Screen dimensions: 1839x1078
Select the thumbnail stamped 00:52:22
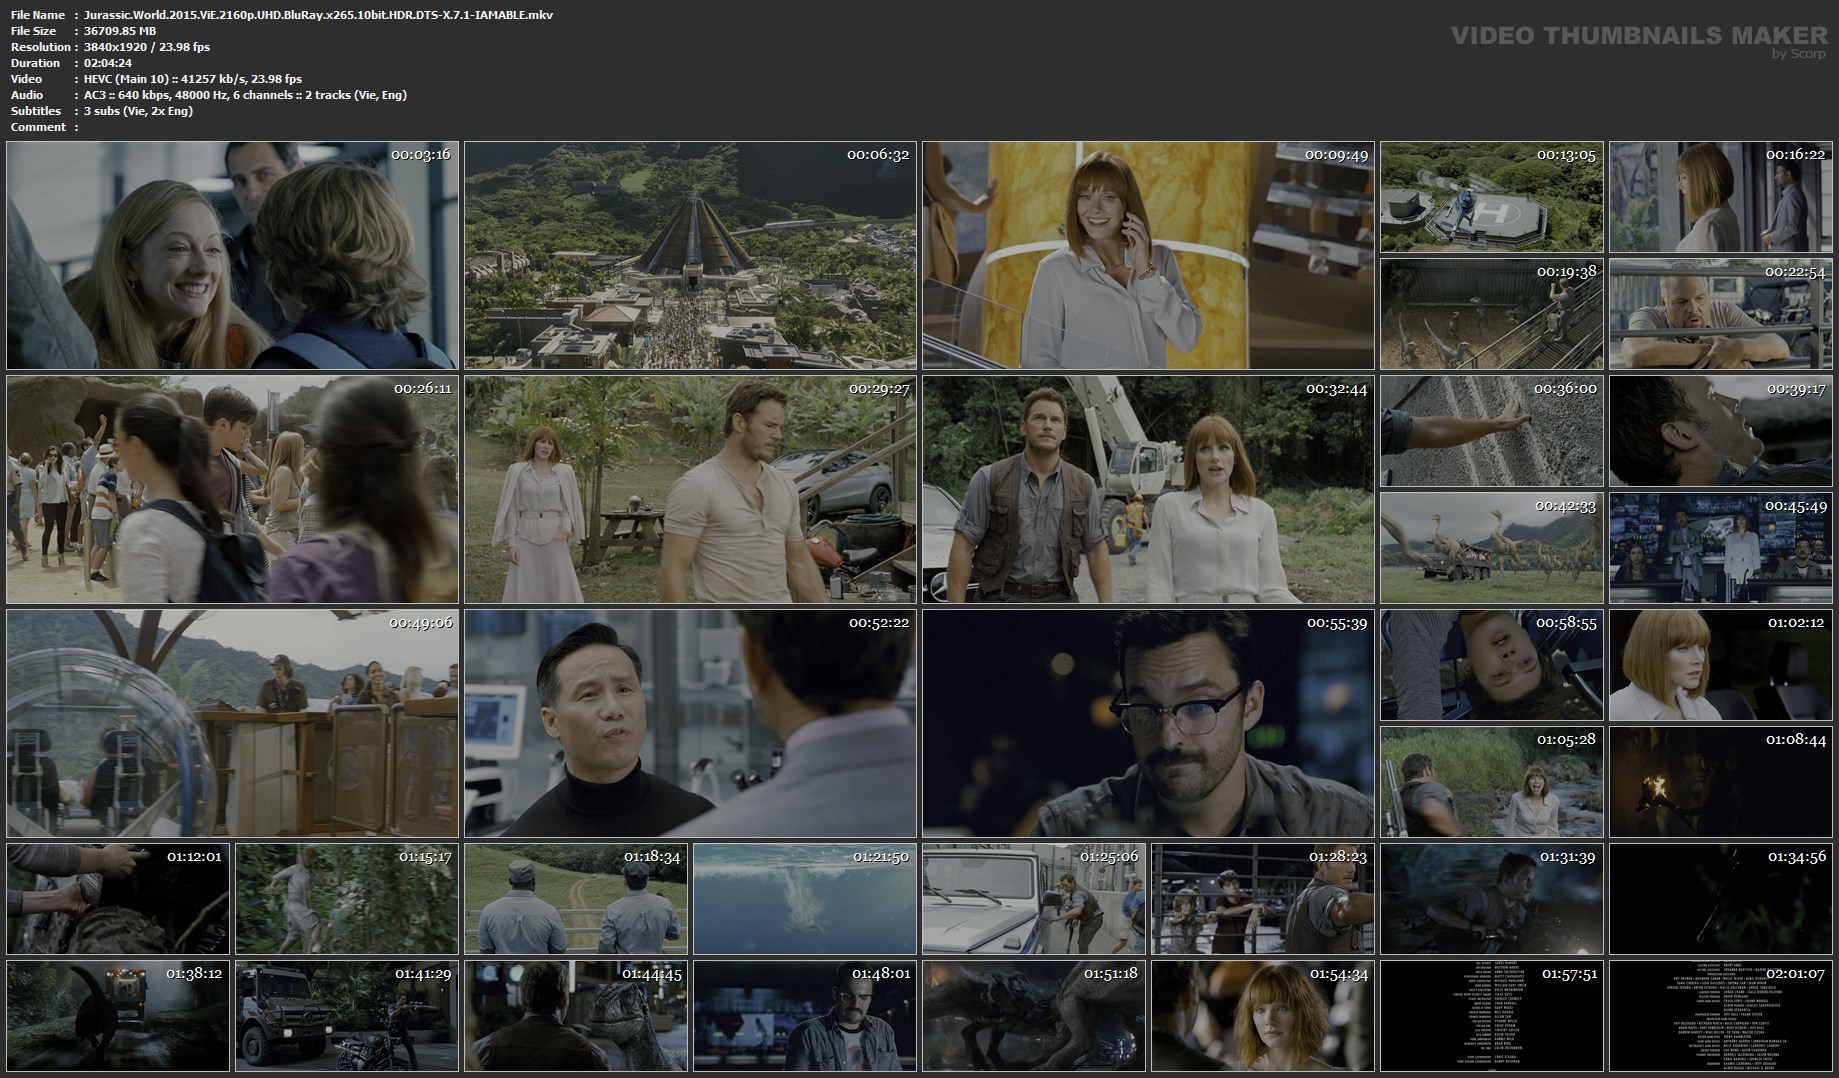tap(690, 724)
